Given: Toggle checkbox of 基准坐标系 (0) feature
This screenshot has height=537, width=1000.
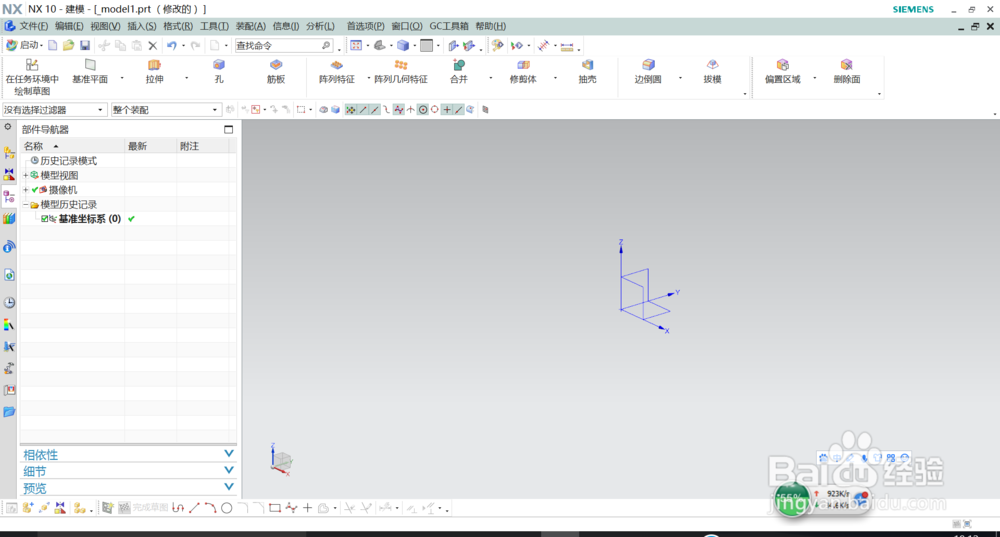Looking at the screenshot, I should coord(45,219).
